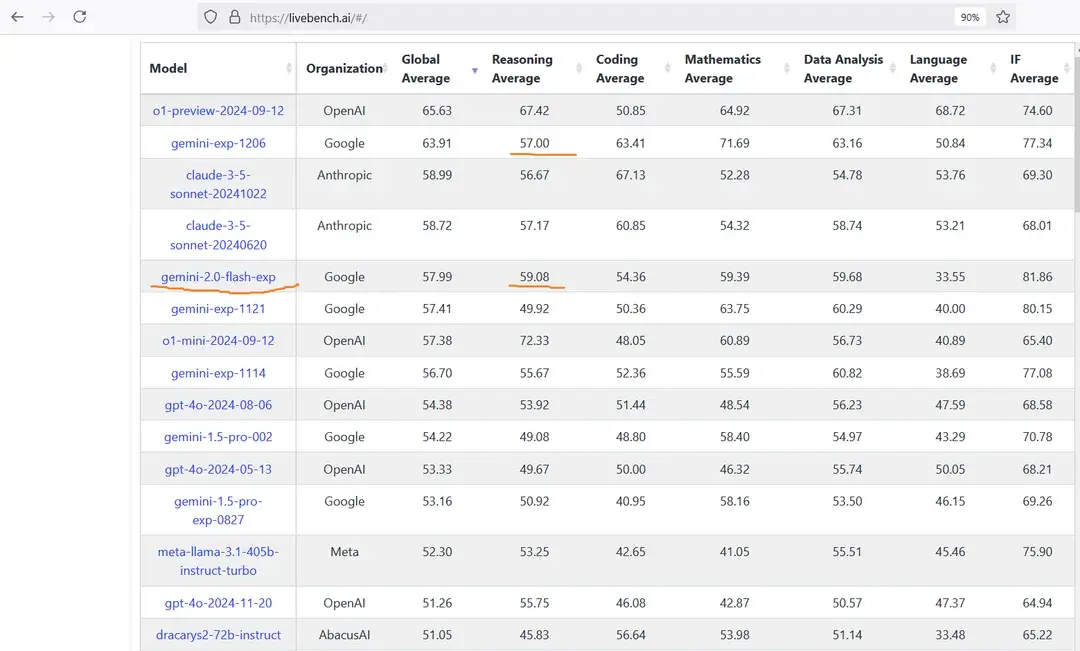Select language score 68.72
Viewport: 1080px width, 651px height.
(951, 110)
